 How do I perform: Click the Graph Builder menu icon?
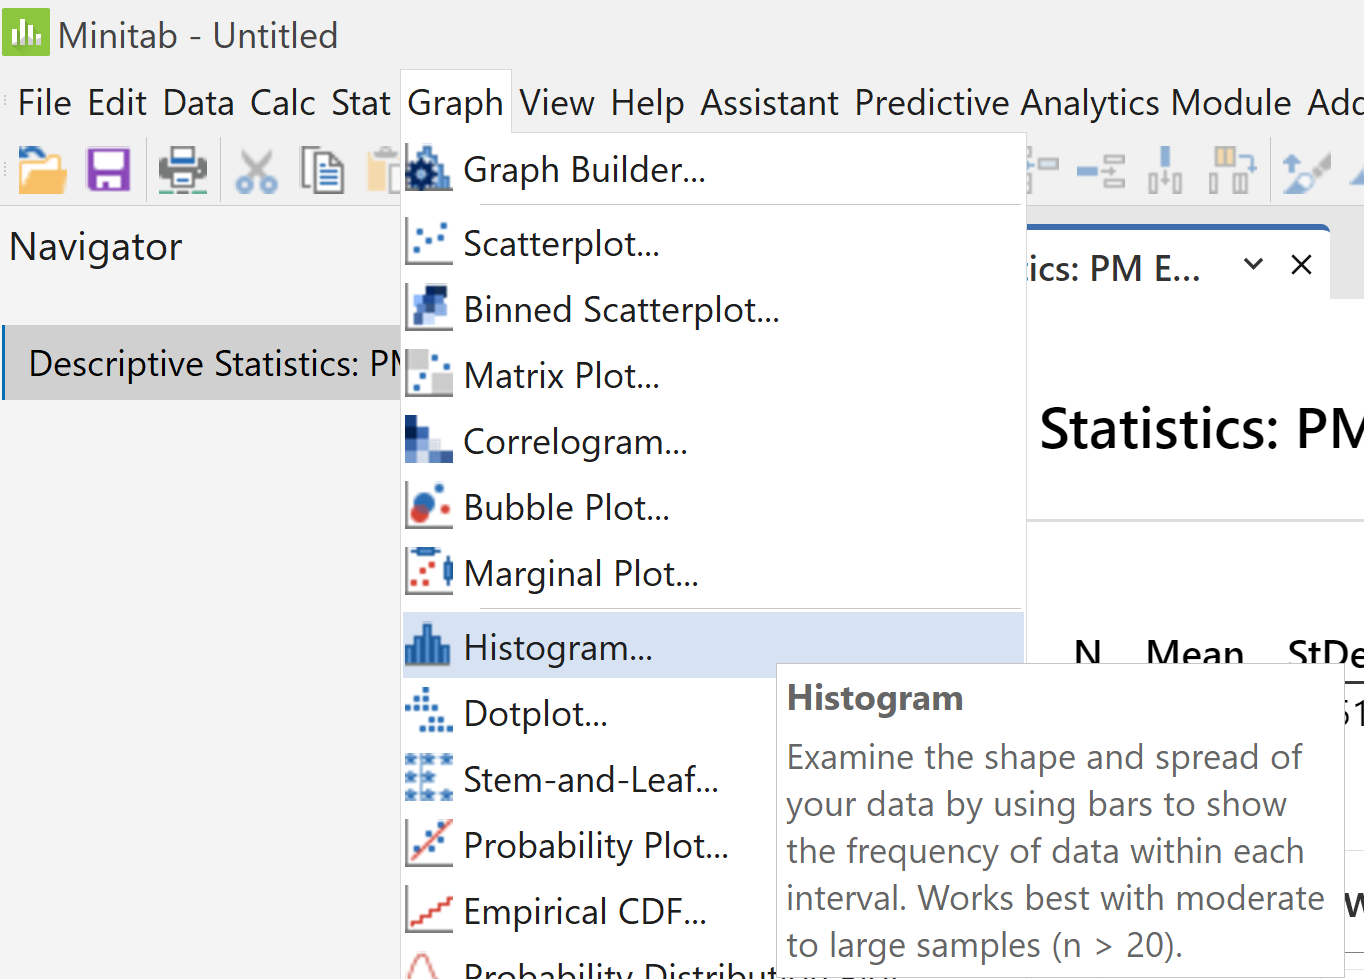(429, 169)
